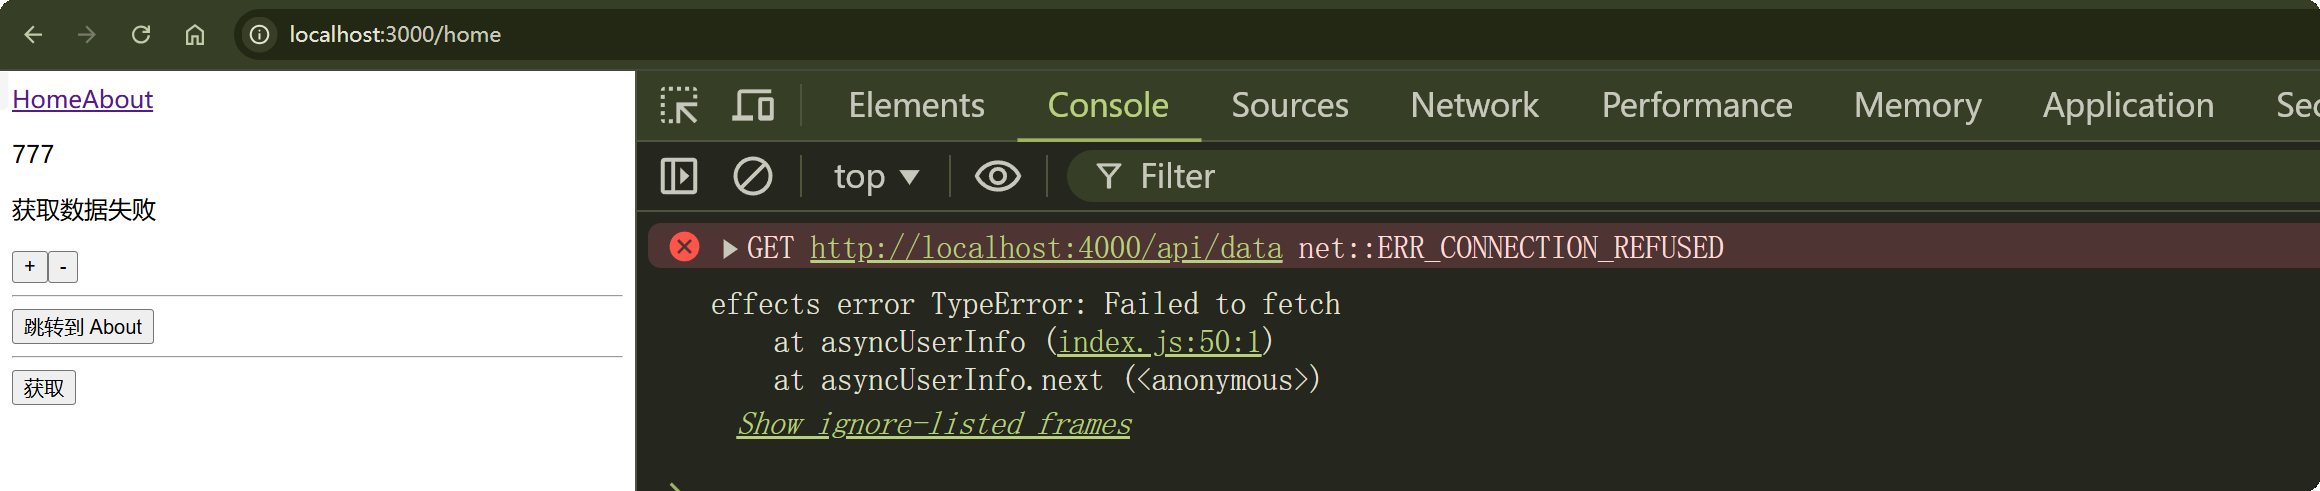
Task: View site information icon in address bar
Action: tap(259, 35)
